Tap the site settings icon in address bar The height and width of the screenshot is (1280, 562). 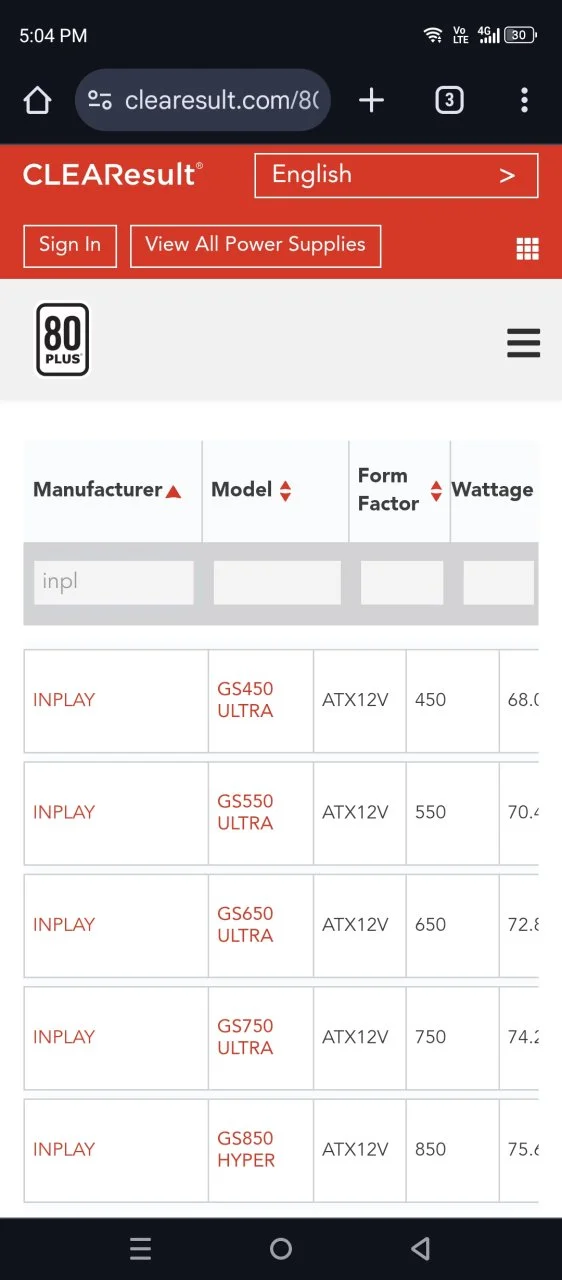(x=100, y=100)
